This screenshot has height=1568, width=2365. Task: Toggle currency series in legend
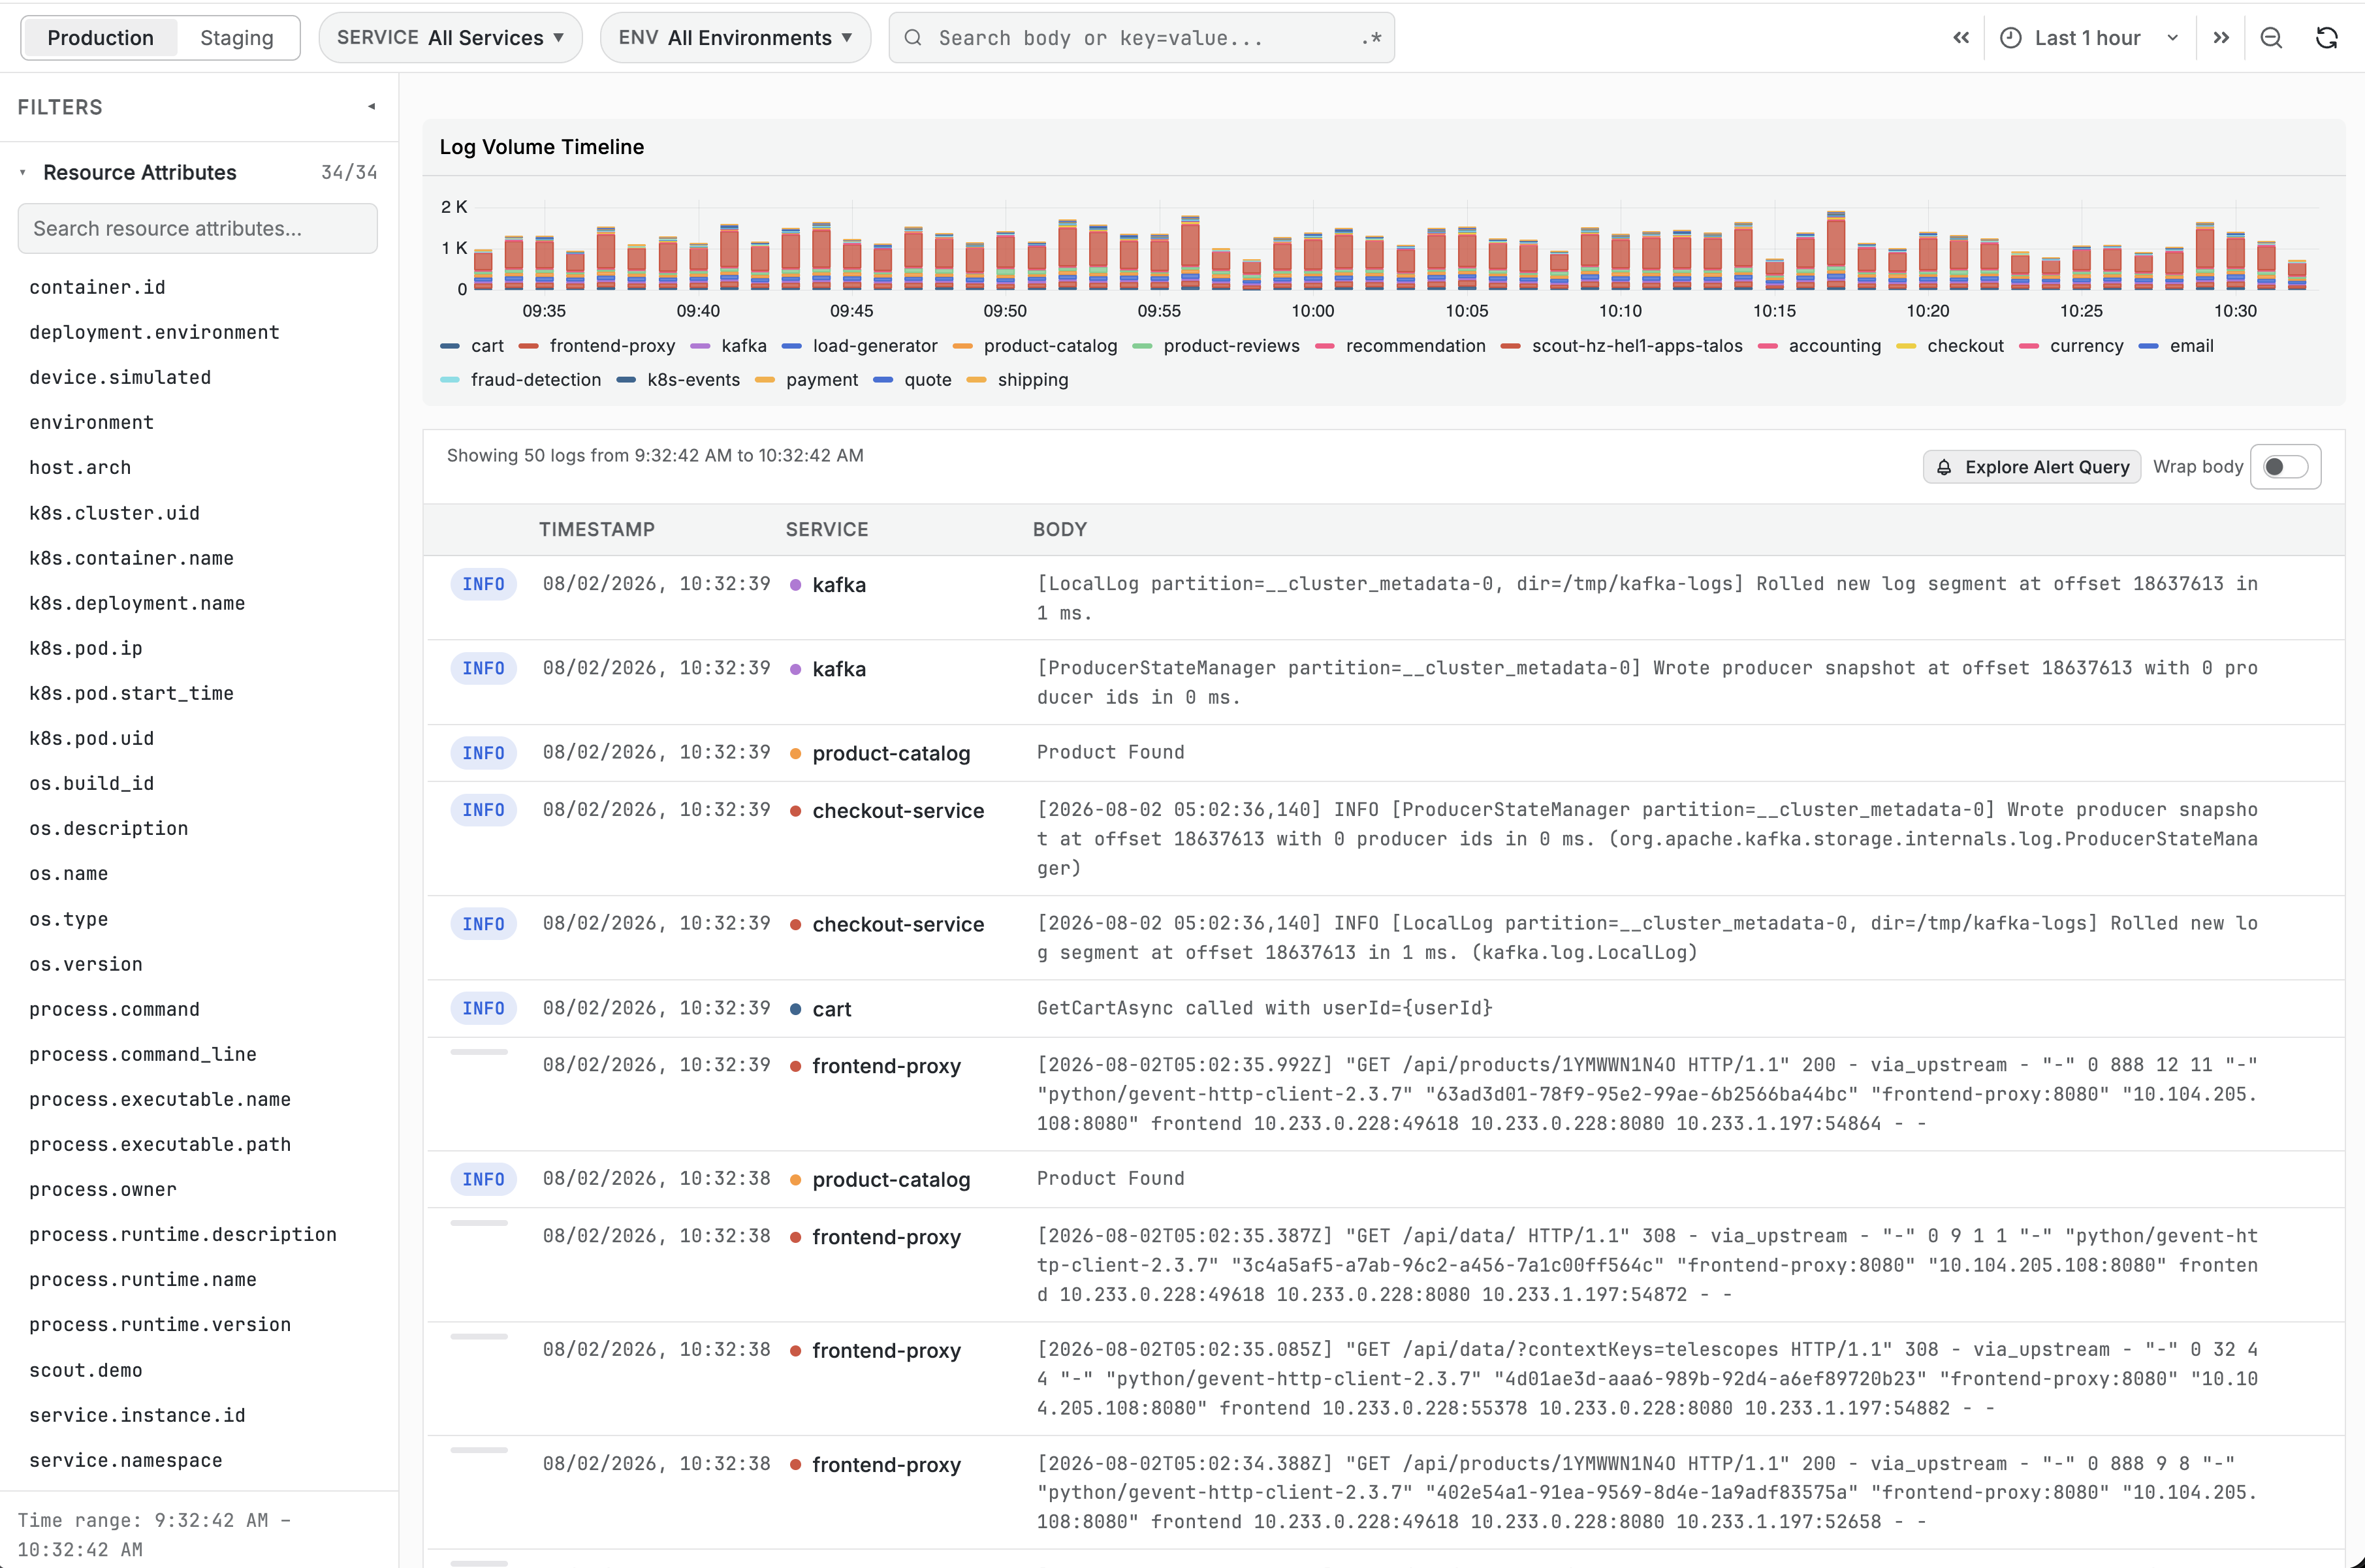coord(2072,346)
